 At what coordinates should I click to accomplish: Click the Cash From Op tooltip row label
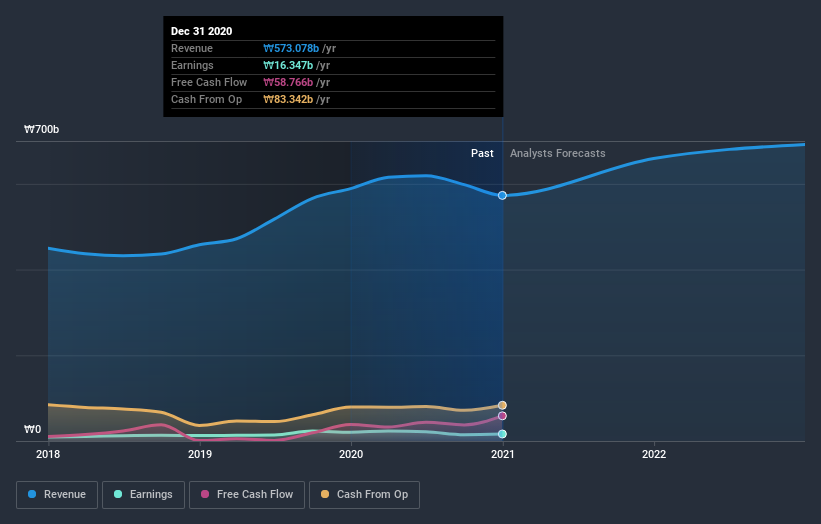click(206, 99)
